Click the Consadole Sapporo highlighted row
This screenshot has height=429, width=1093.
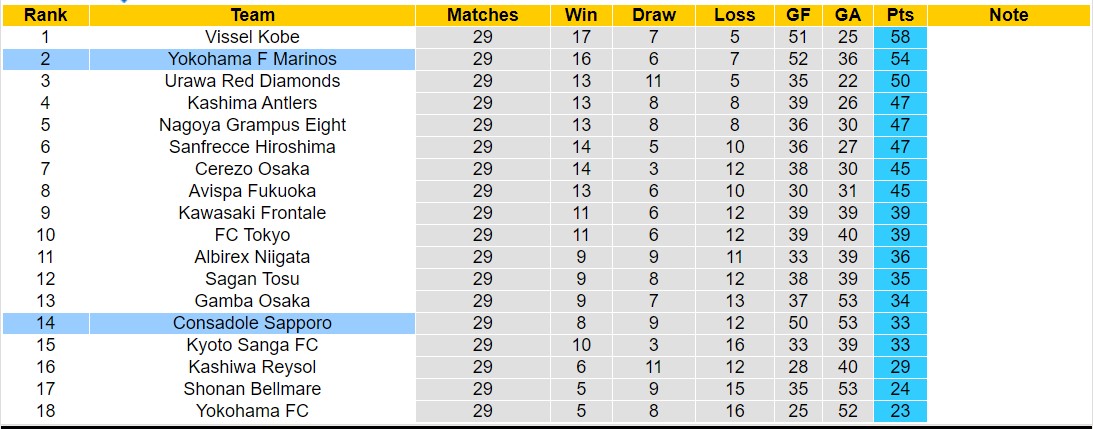tap(252, 323)
